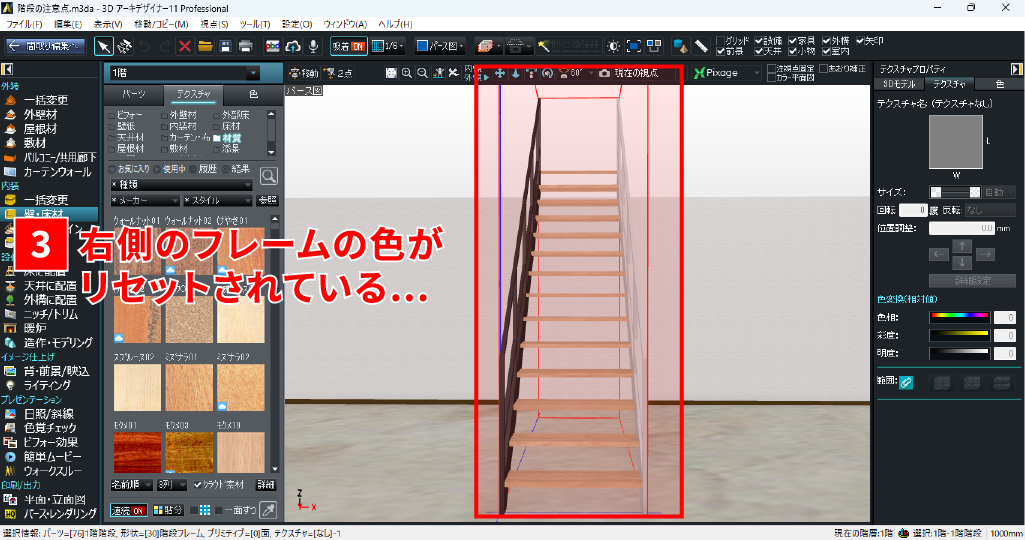The height and width of the screenshot is (540, 1025).
Task: Select ライティング in left navigation
Action: pyautogui.click(x=47, y=385)
